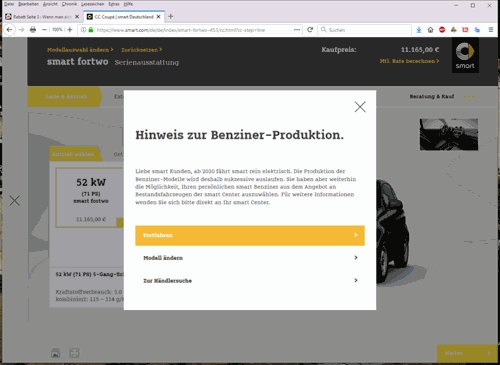Viewport: 500px width, 365px height.
Task: Click the print icon in the toolbar
Action: coord(33,30)
